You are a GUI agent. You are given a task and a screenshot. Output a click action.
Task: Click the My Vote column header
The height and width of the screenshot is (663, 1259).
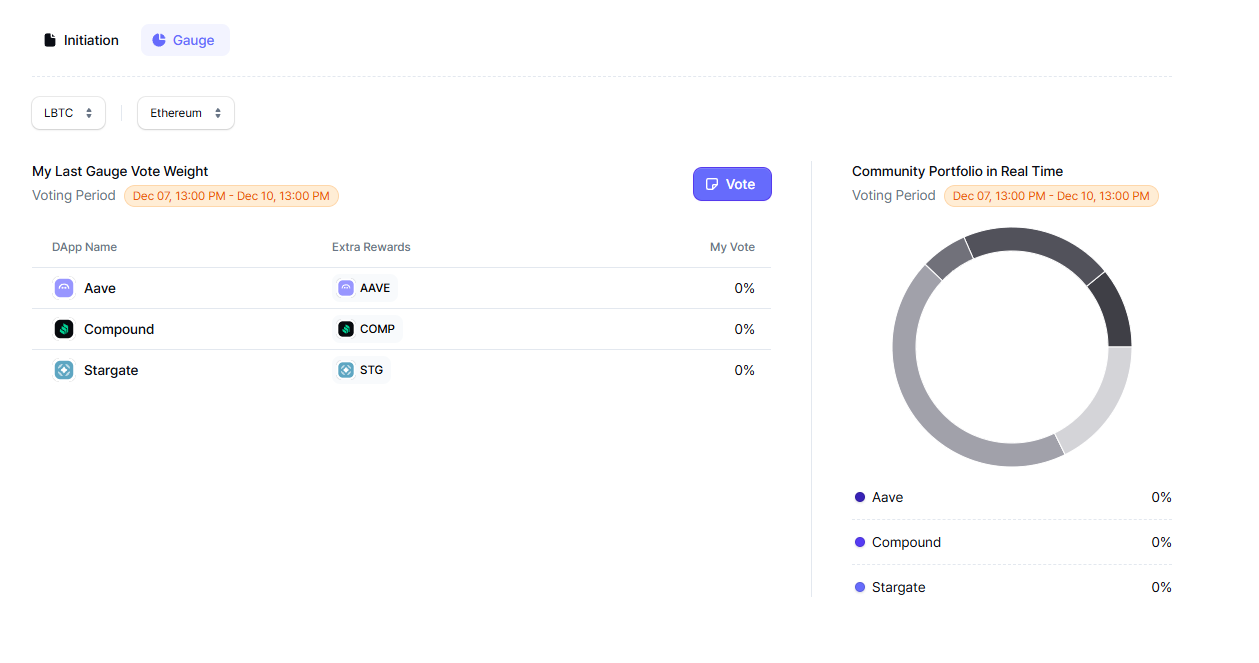pos(732,247)
